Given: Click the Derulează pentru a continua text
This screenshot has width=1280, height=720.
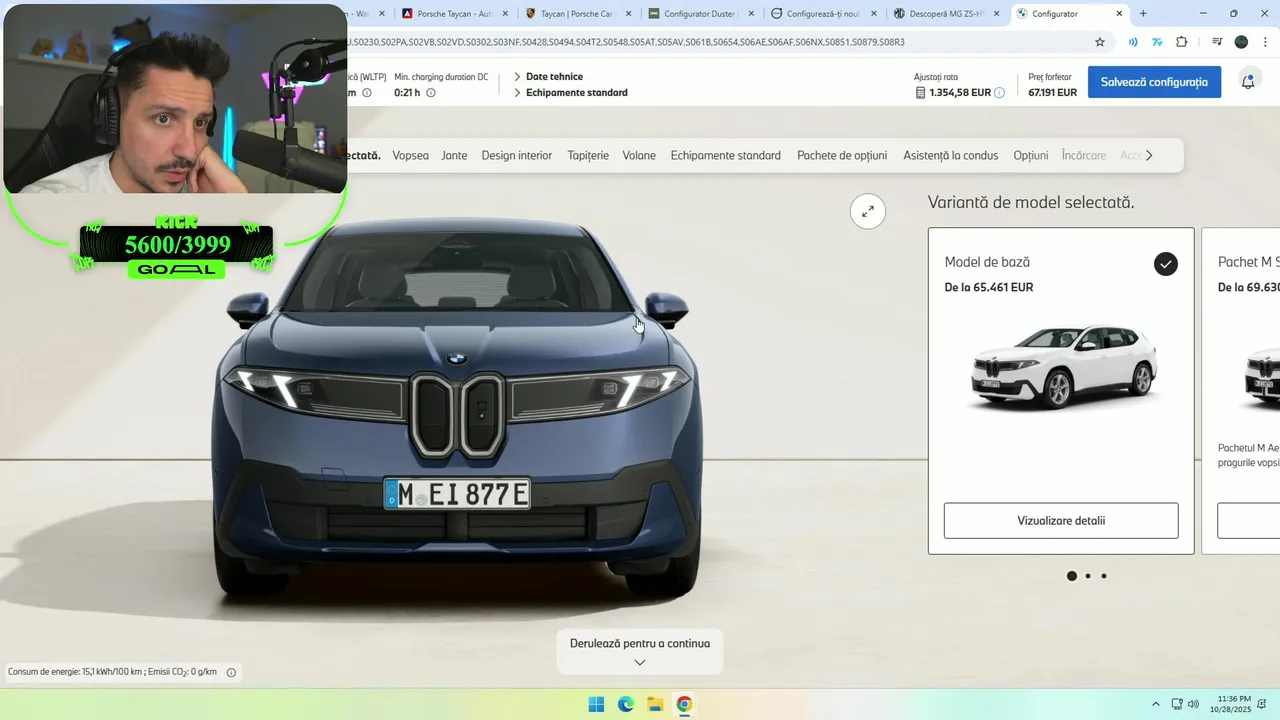Looking at the screenshot, I should pos(640,644).
